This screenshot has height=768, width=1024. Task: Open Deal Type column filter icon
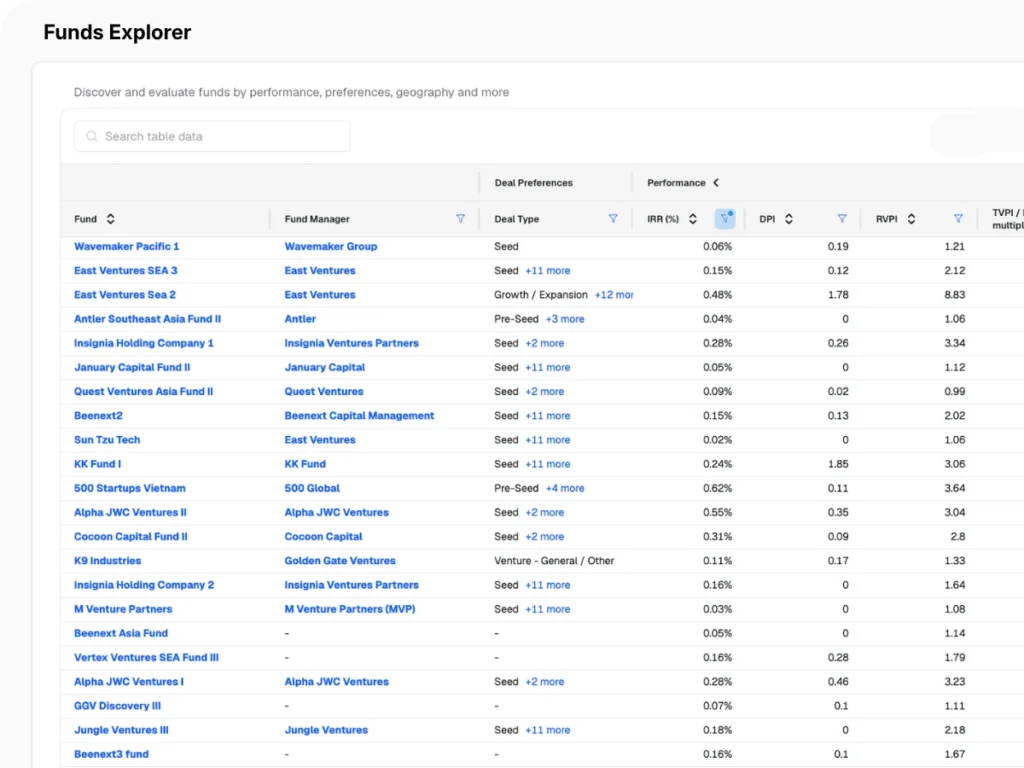pos(613,219)
